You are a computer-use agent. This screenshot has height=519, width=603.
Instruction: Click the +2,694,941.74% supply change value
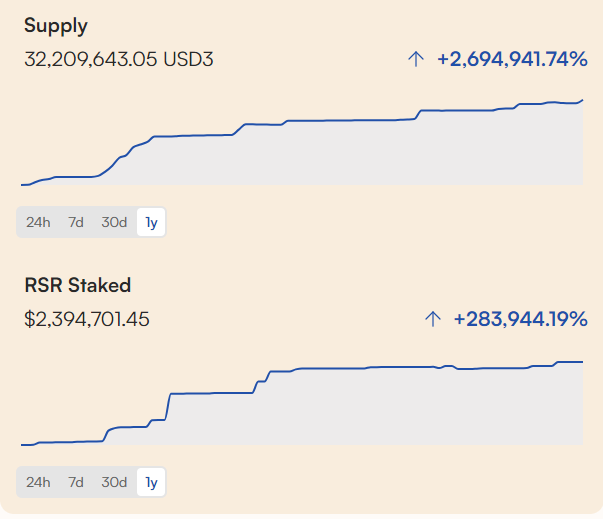tap(512, 59)
